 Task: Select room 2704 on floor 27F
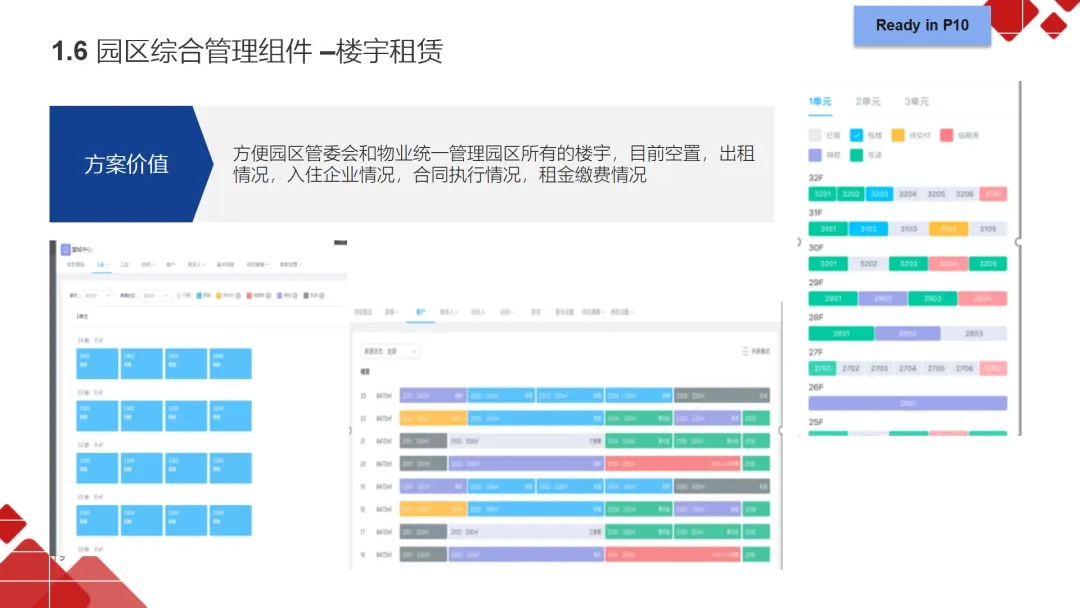point(908,368)
